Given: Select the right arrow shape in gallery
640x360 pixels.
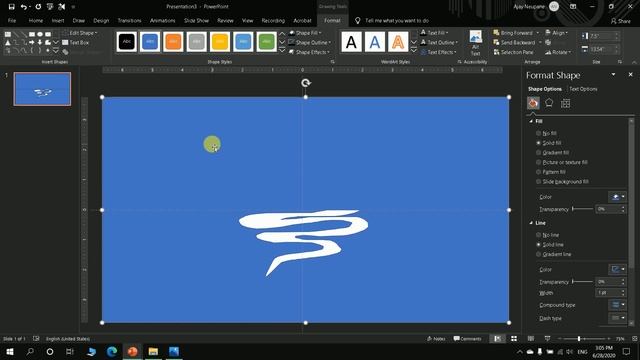Looking at the screenshot, I should [32, 42].
